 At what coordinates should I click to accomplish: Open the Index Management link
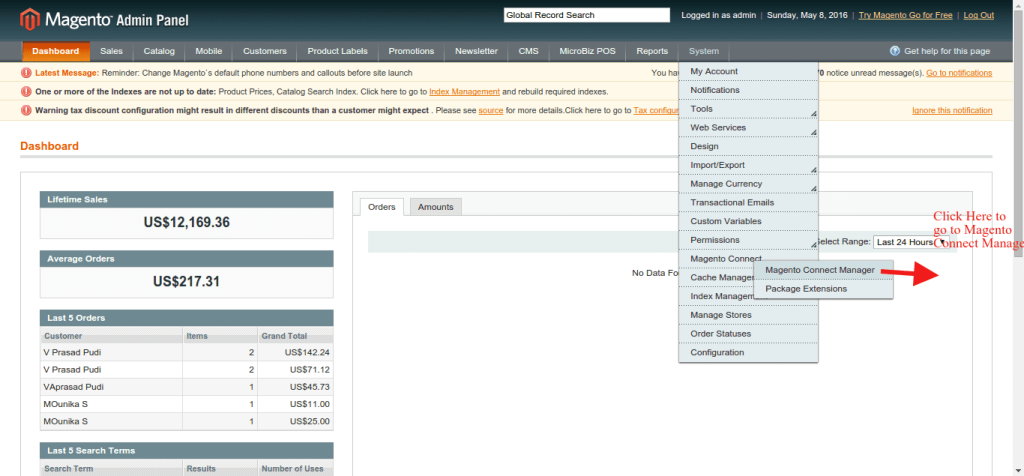464,91
